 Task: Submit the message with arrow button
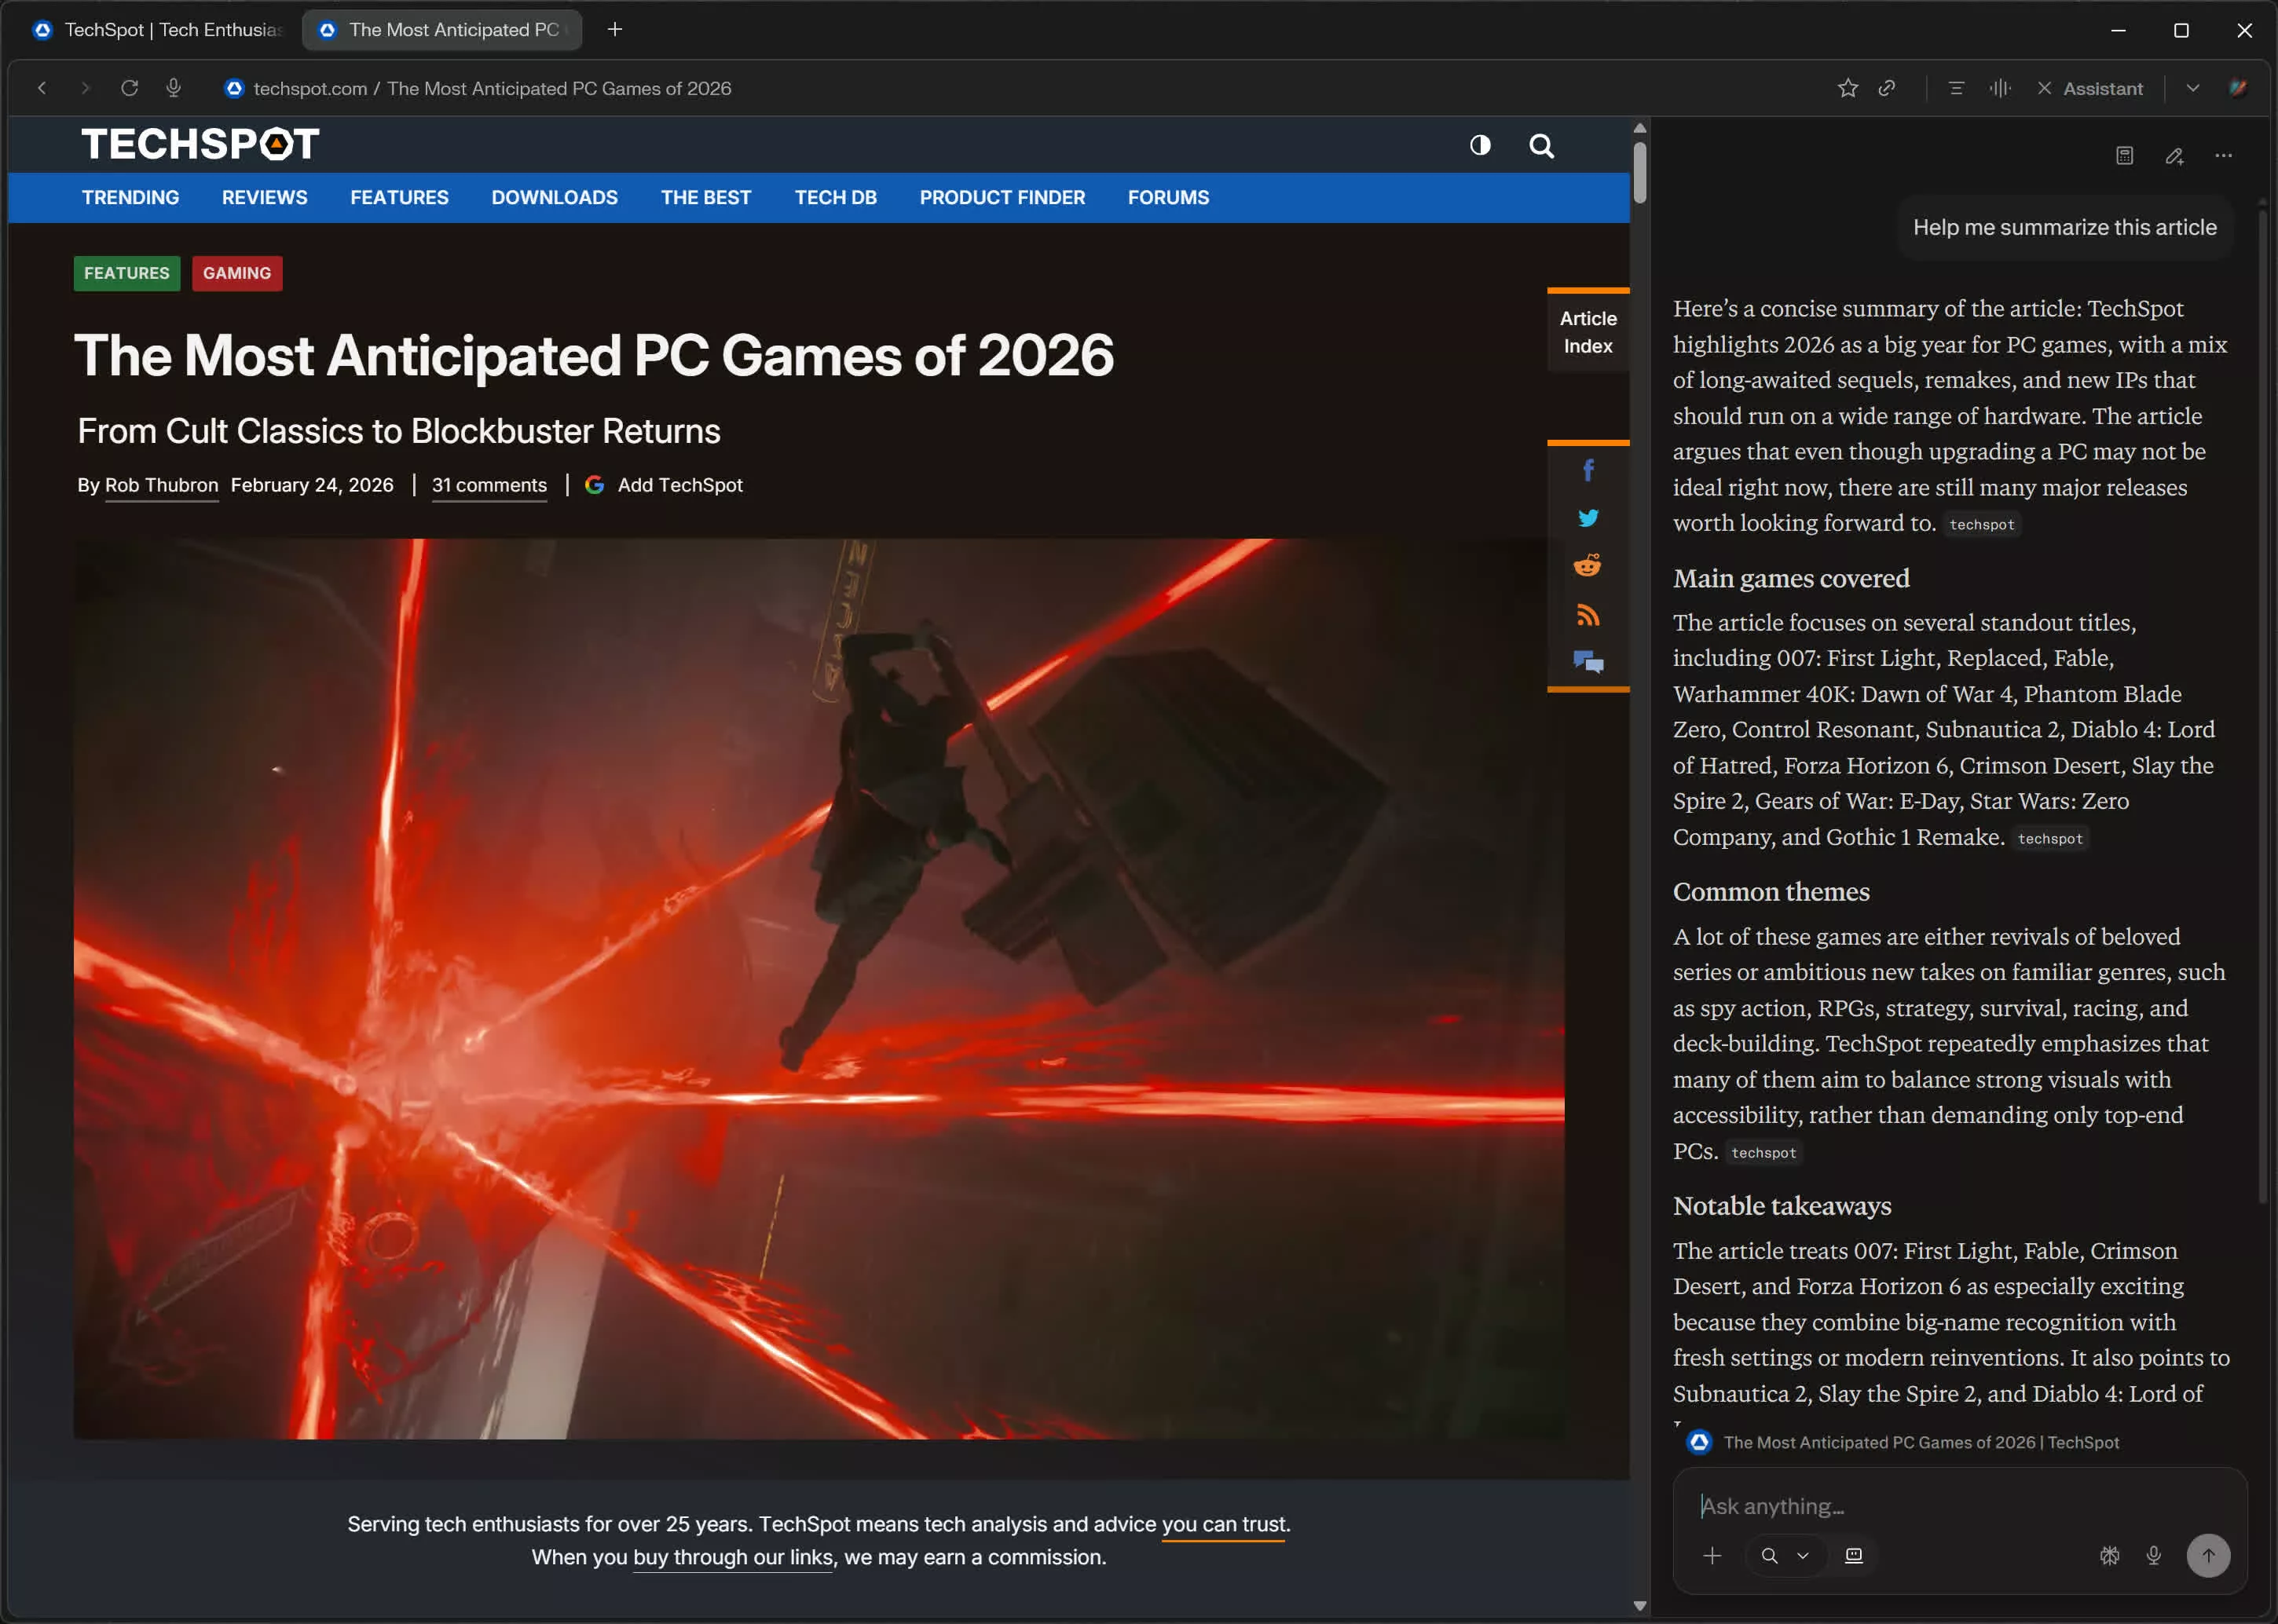(x=2208, y=1556)
